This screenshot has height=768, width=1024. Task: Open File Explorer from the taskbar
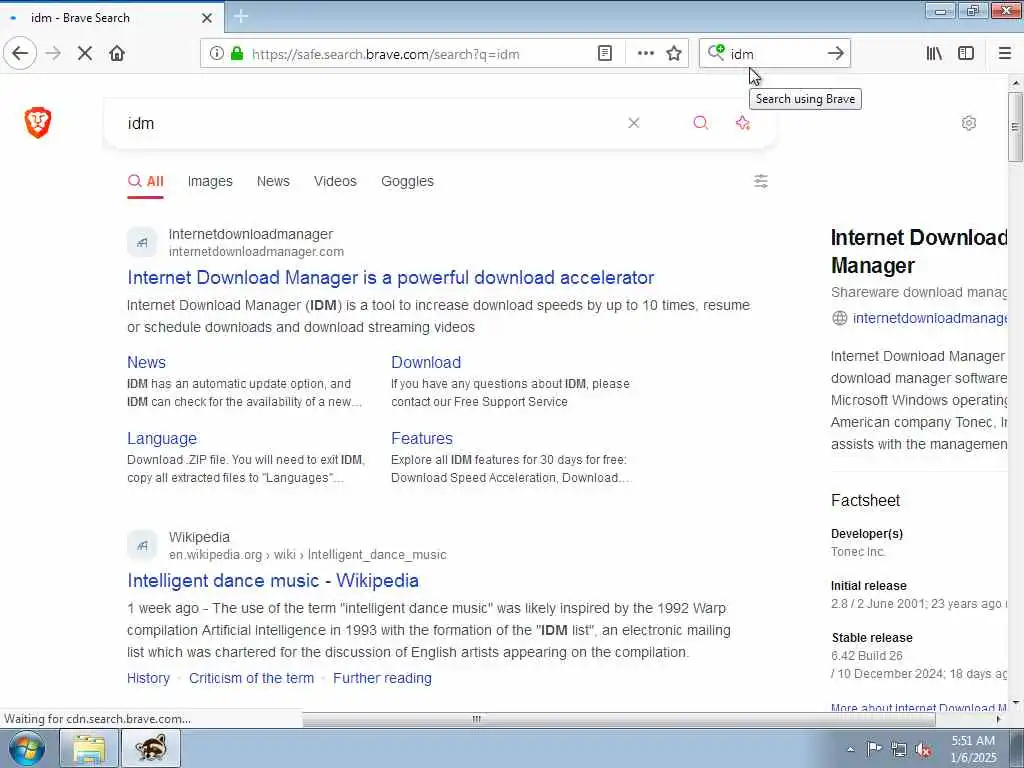click(89, 748)
